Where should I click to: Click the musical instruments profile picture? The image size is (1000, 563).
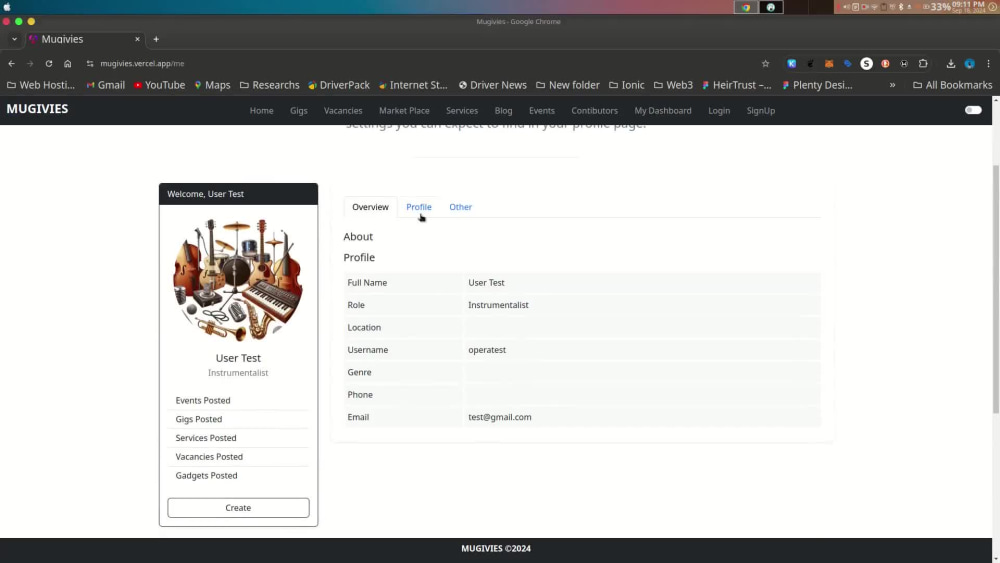238,281
